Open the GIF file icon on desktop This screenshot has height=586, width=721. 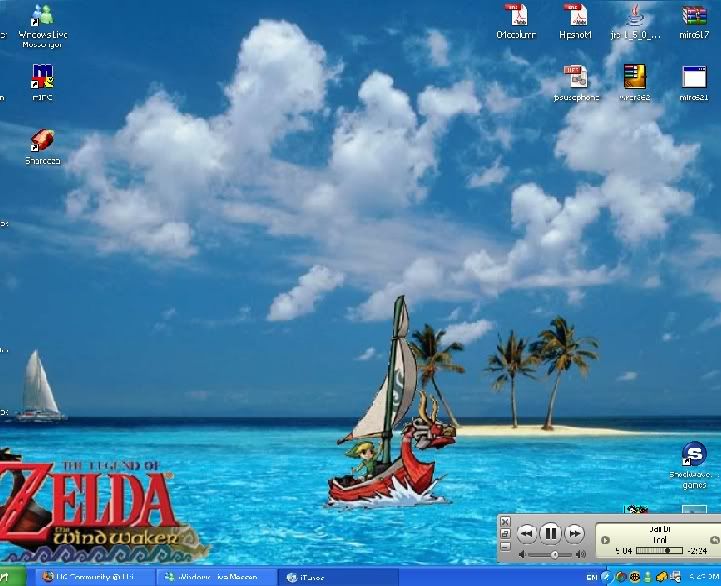(576, 83)
